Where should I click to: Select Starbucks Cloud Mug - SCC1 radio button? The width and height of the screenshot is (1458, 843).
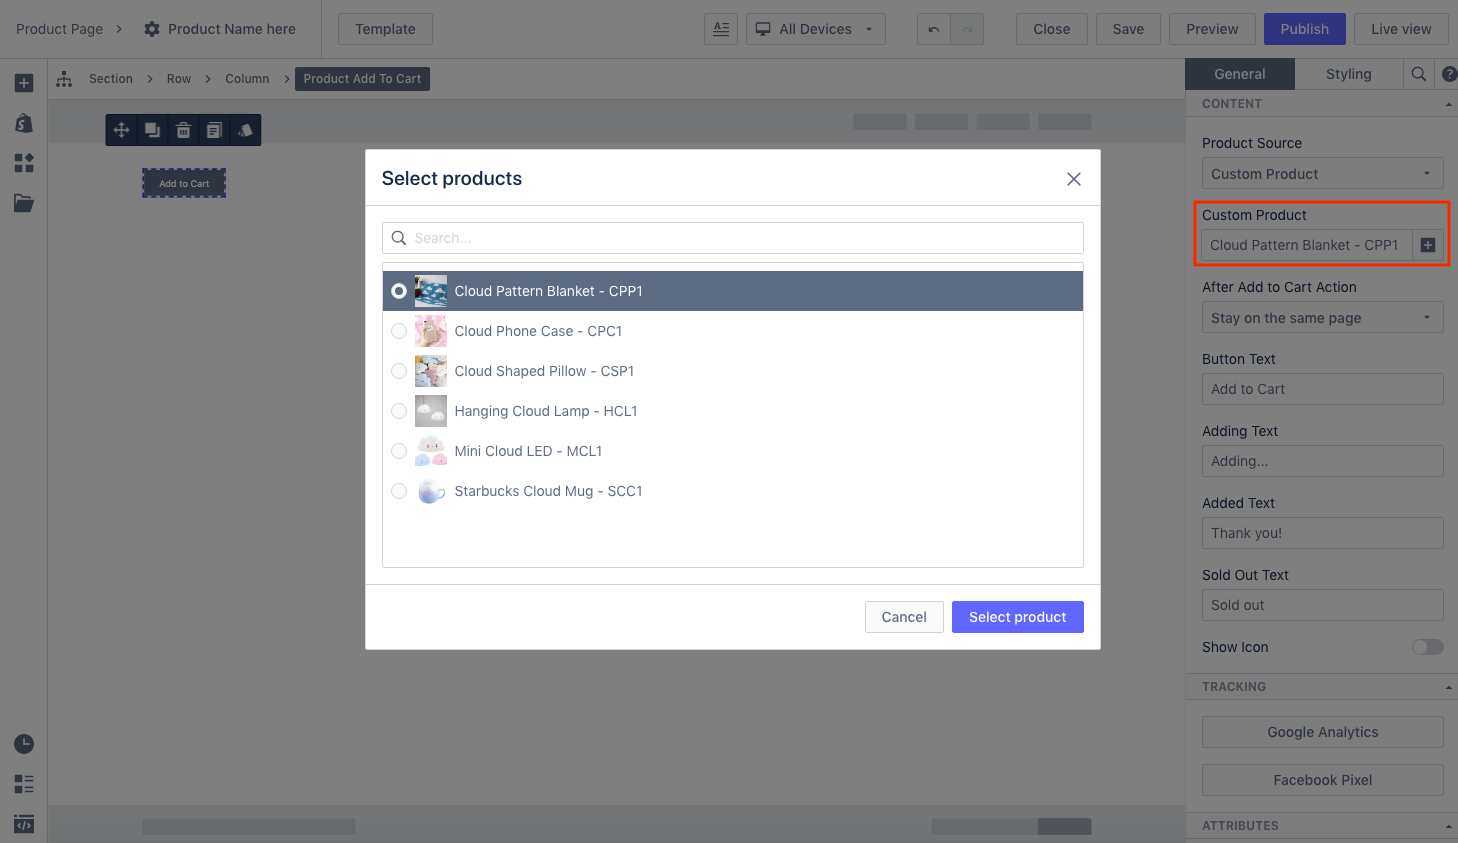pyautogui.click(x=399, y=491)
